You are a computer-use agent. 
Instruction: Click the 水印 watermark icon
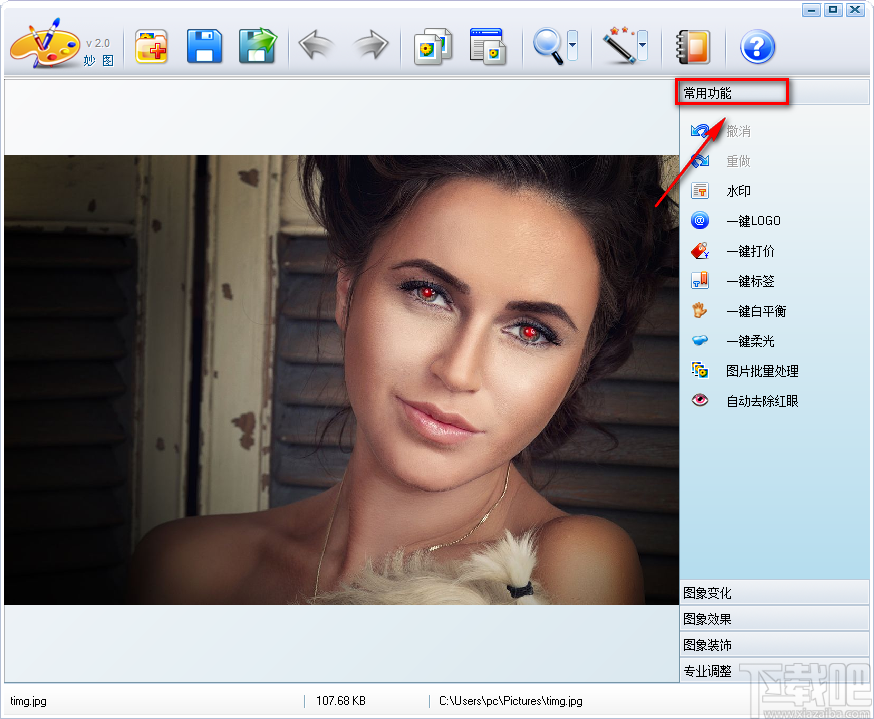click(700, 191)
